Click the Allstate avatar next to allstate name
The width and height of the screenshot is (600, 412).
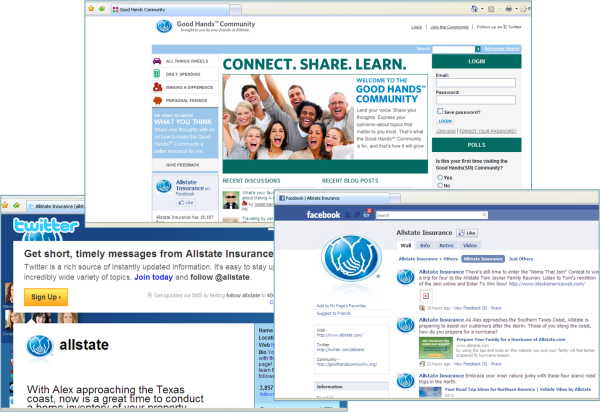(x=39, y=346)
